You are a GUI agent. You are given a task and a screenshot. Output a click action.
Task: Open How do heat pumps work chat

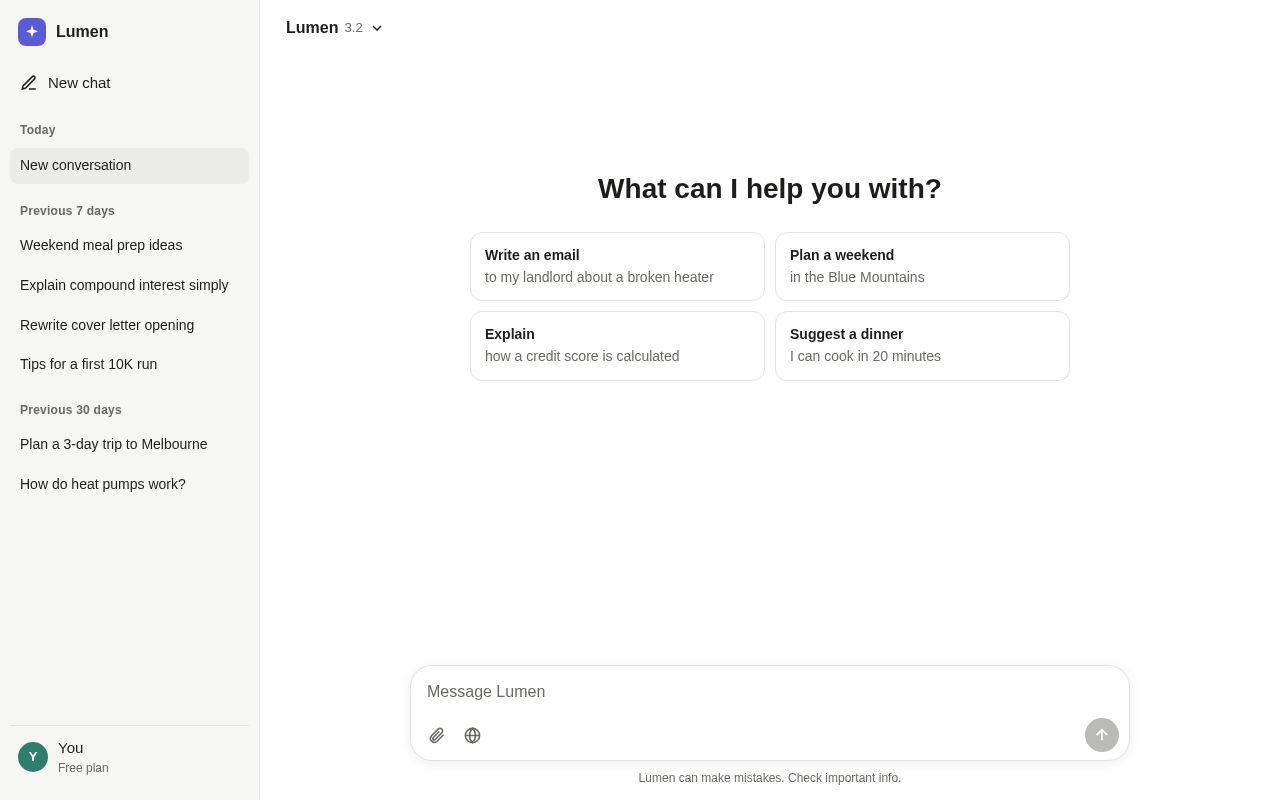click(x=130, y=485)
